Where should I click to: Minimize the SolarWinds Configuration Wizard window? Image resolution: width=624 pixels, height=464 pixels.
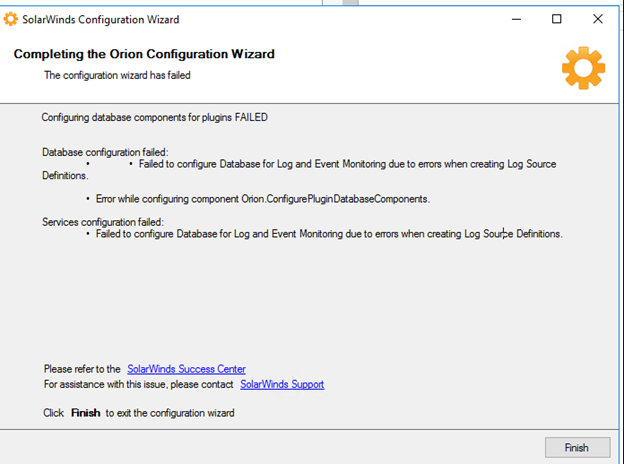click(x=516, y=19)
